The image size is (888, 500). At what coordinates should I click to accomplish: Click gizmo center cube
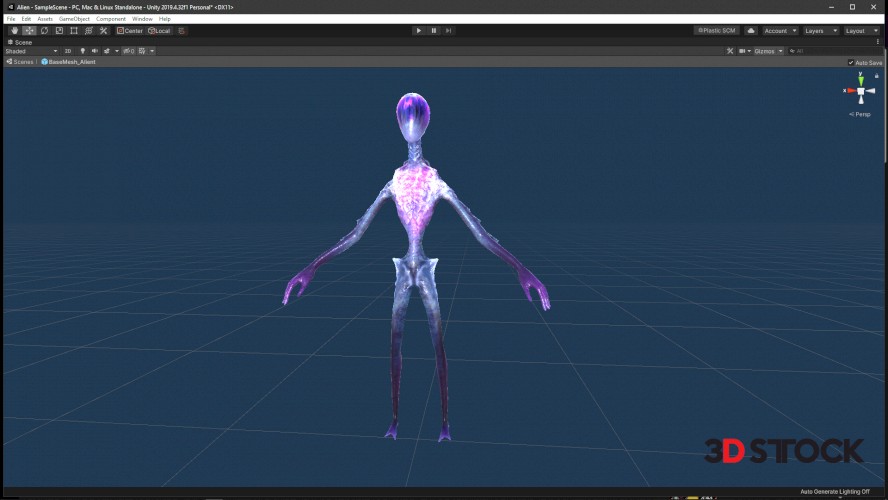(861, 91)
